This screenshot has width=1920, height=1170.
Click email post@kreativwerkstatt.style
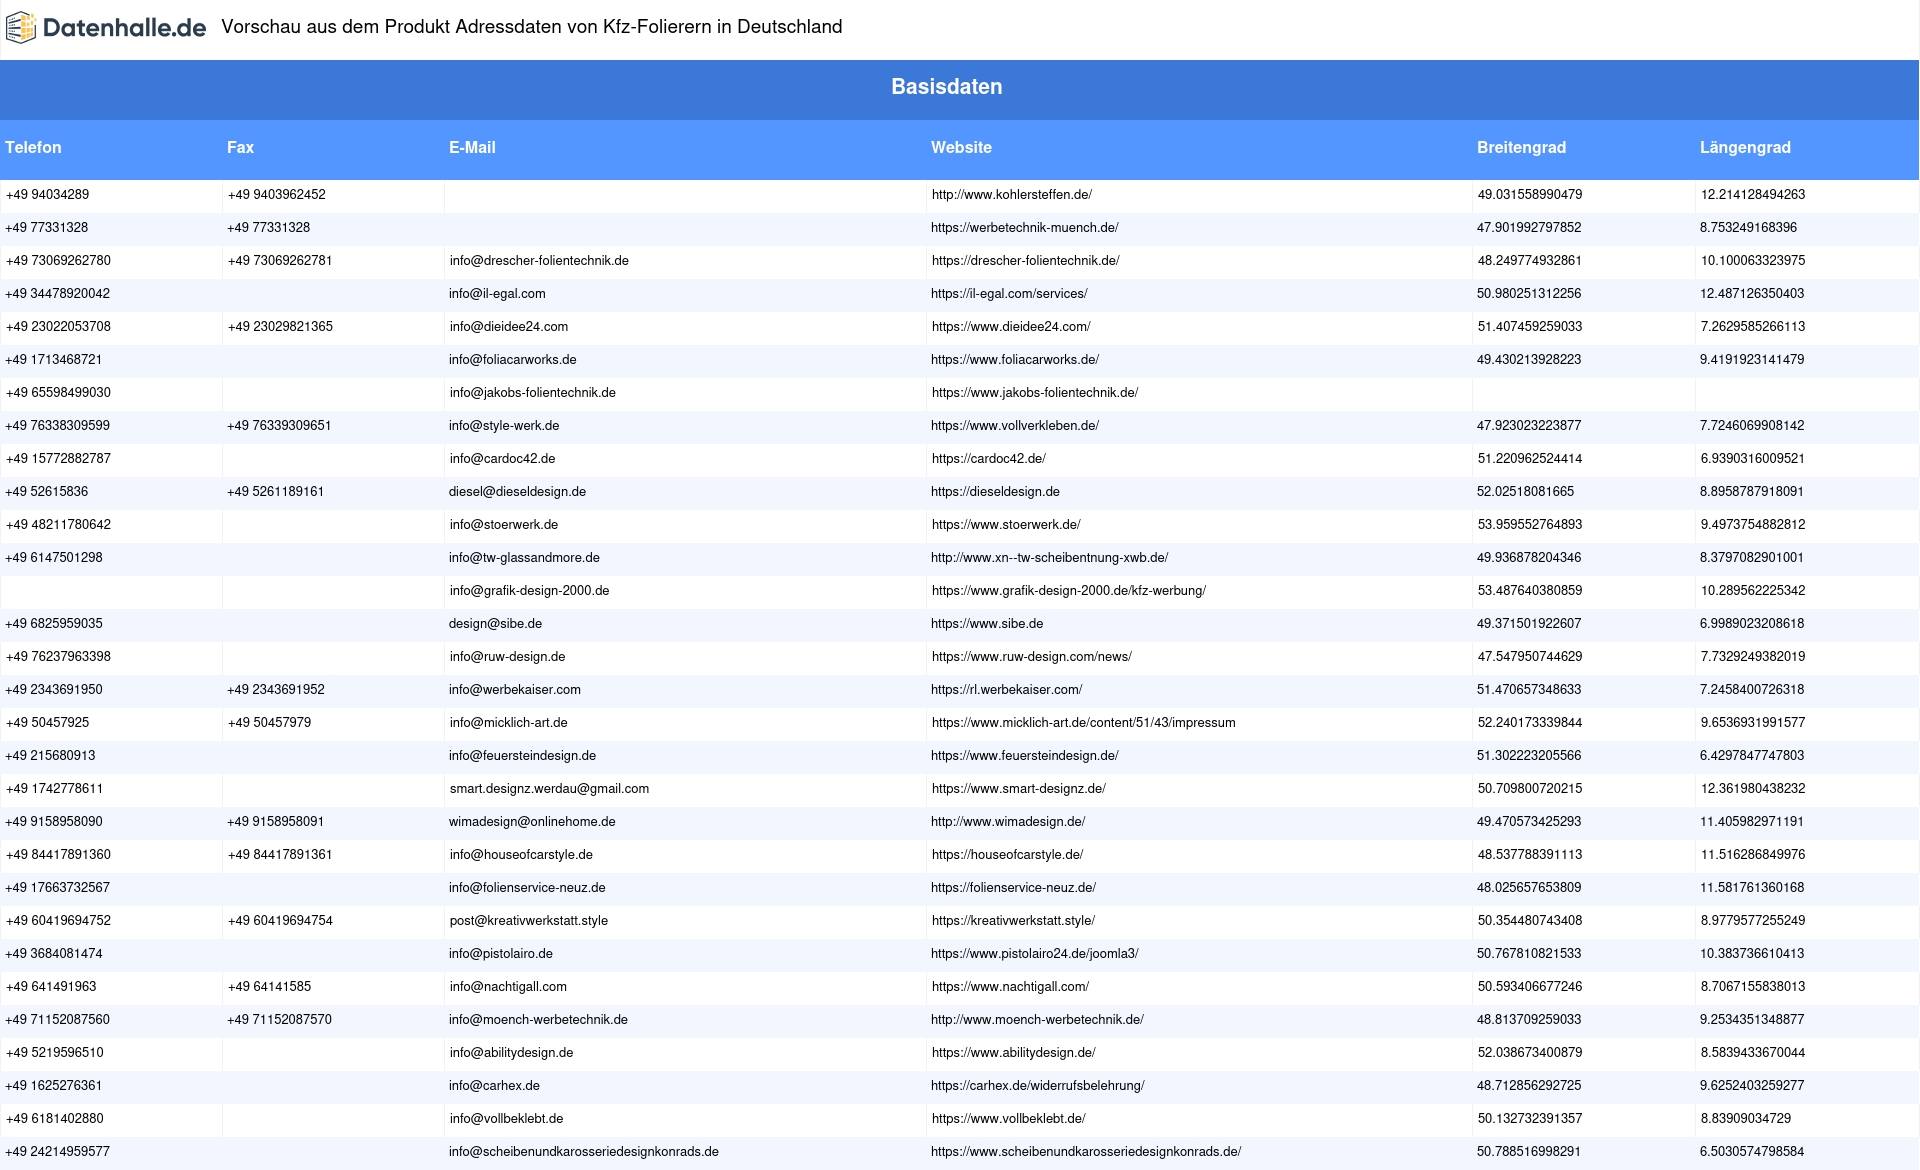(529, 921)
